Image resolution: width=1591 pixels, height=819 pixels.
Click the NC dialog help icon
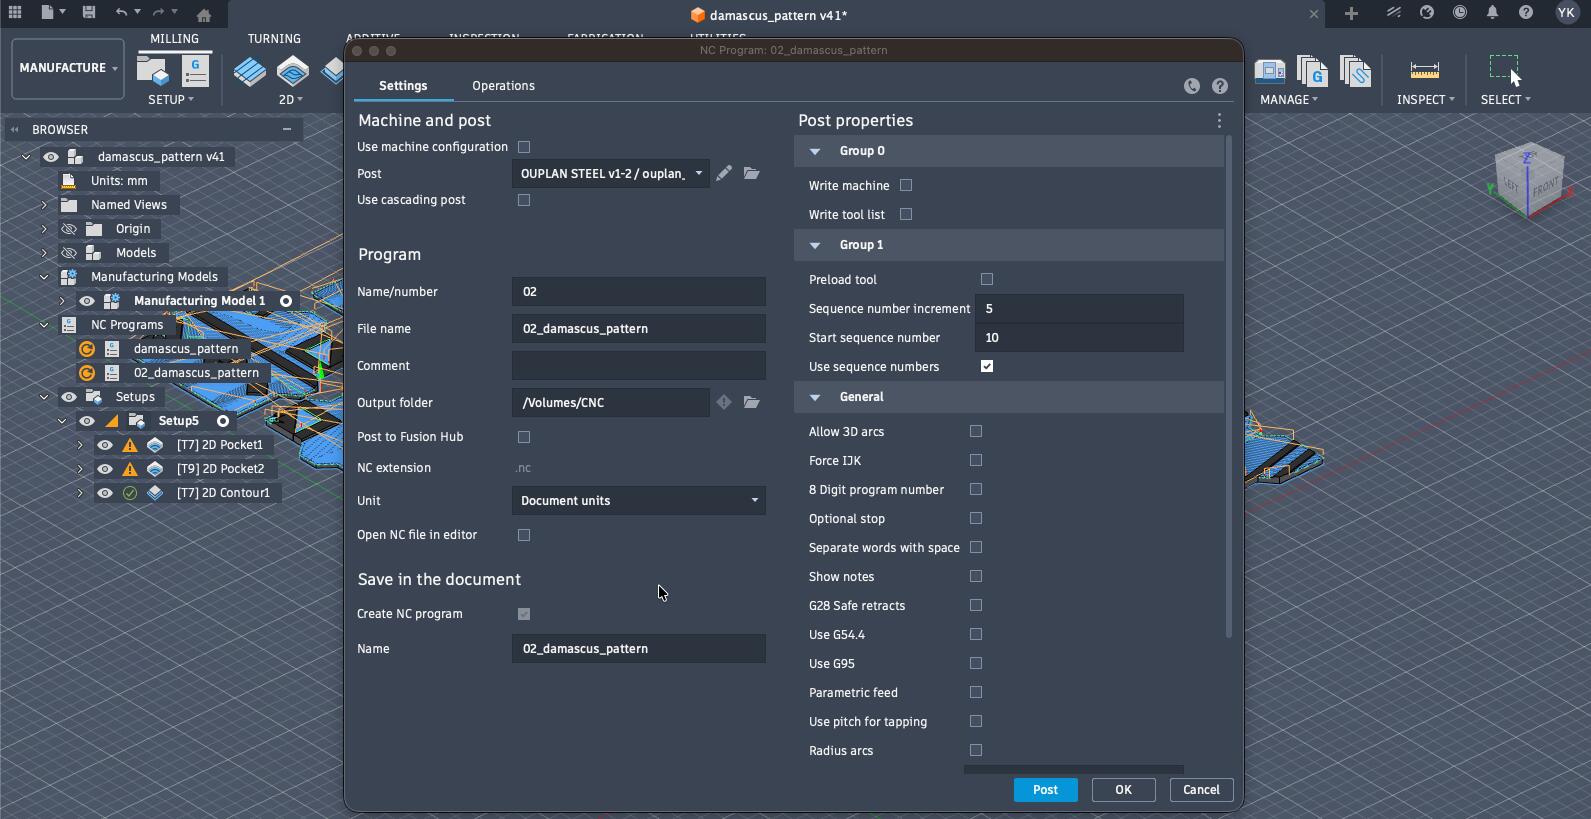click(1220, 86)
